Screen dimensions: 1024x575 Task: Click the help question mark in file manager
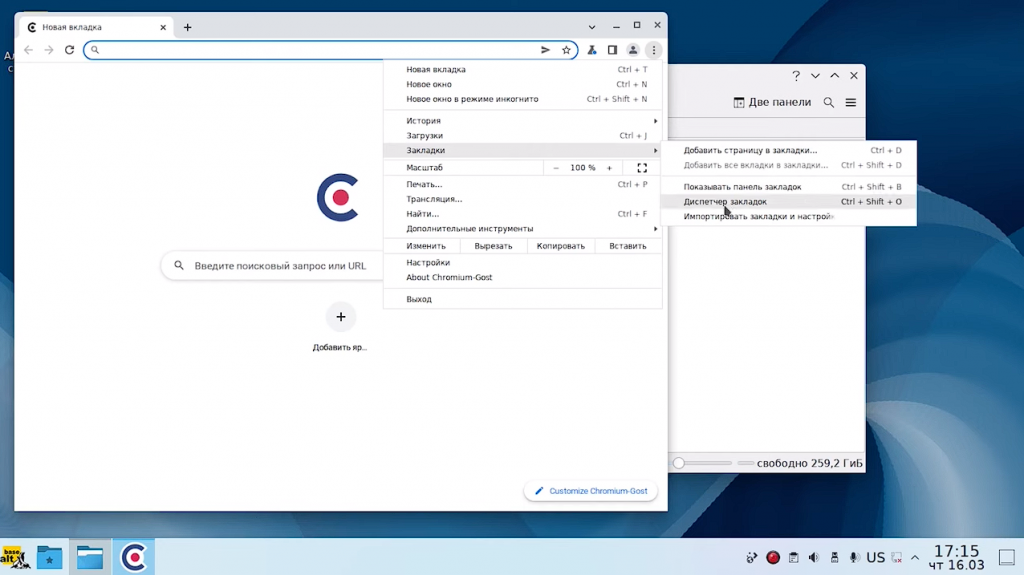[x=795, y=76]
